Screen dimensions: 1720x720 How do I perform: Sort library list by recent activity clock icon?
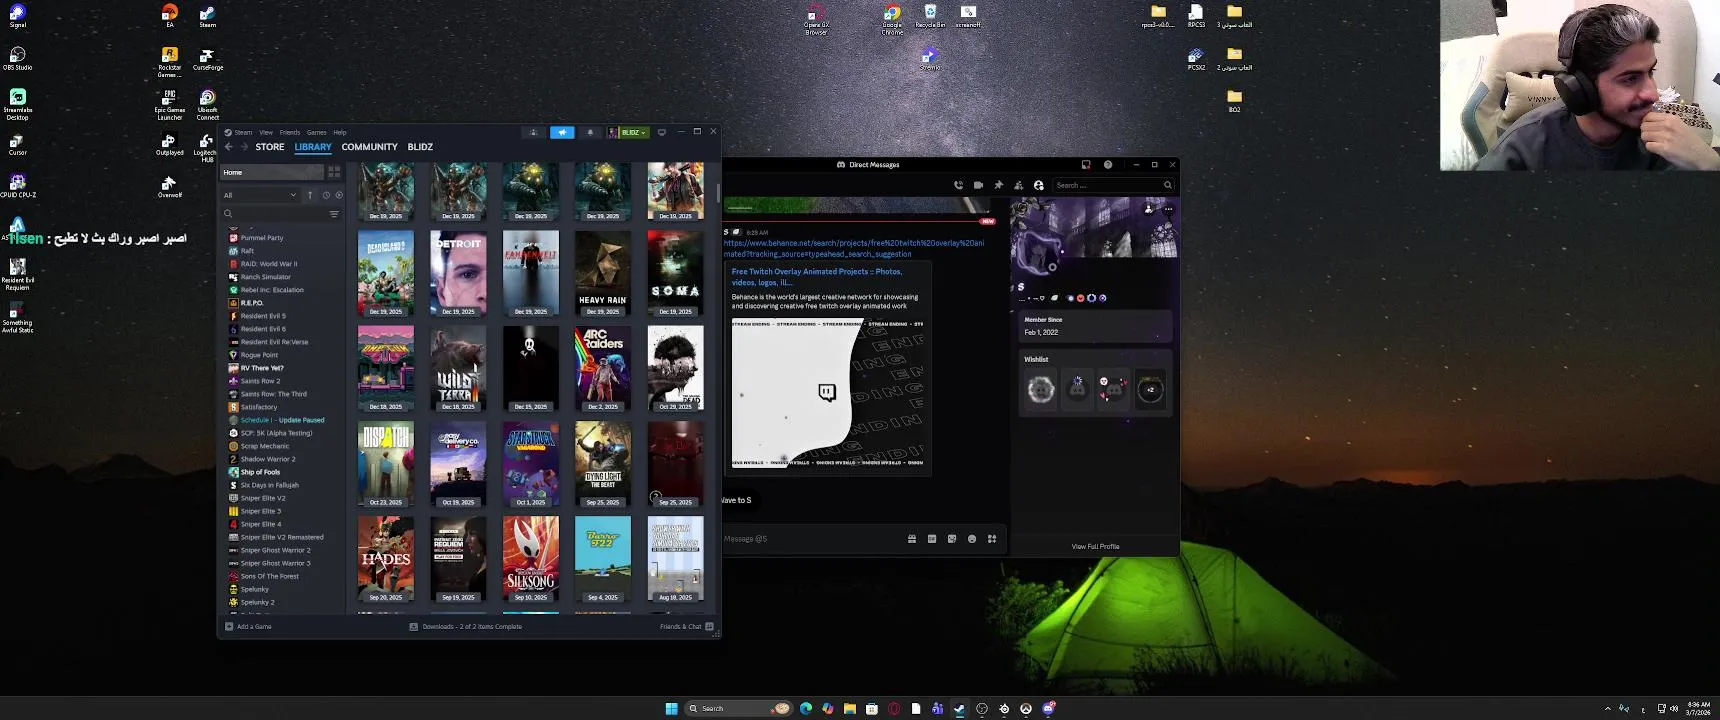tap(326, 195)
